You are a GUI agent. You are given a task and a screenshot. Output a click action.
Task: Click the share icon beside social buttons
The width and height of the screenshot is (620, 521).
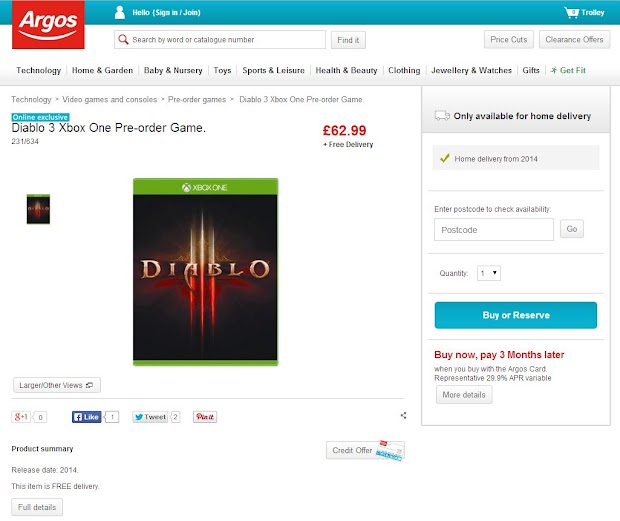point(403,416)
